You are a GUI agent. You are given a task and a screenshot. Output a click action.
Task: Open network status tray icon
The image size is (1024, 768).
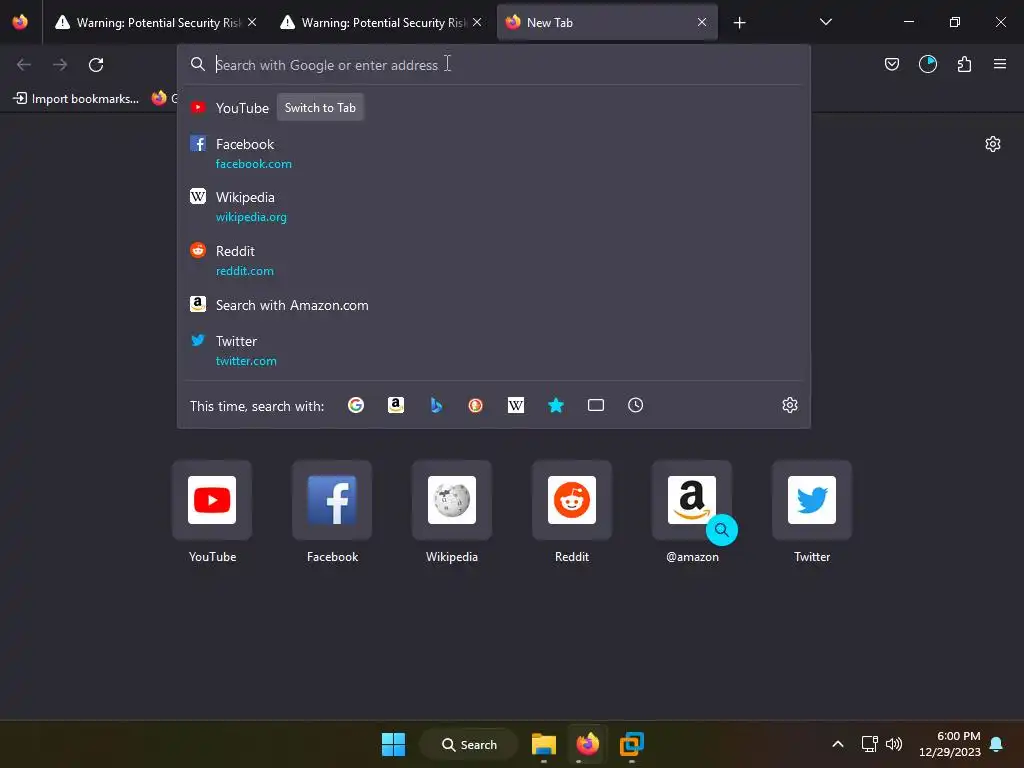pos(869,744)
